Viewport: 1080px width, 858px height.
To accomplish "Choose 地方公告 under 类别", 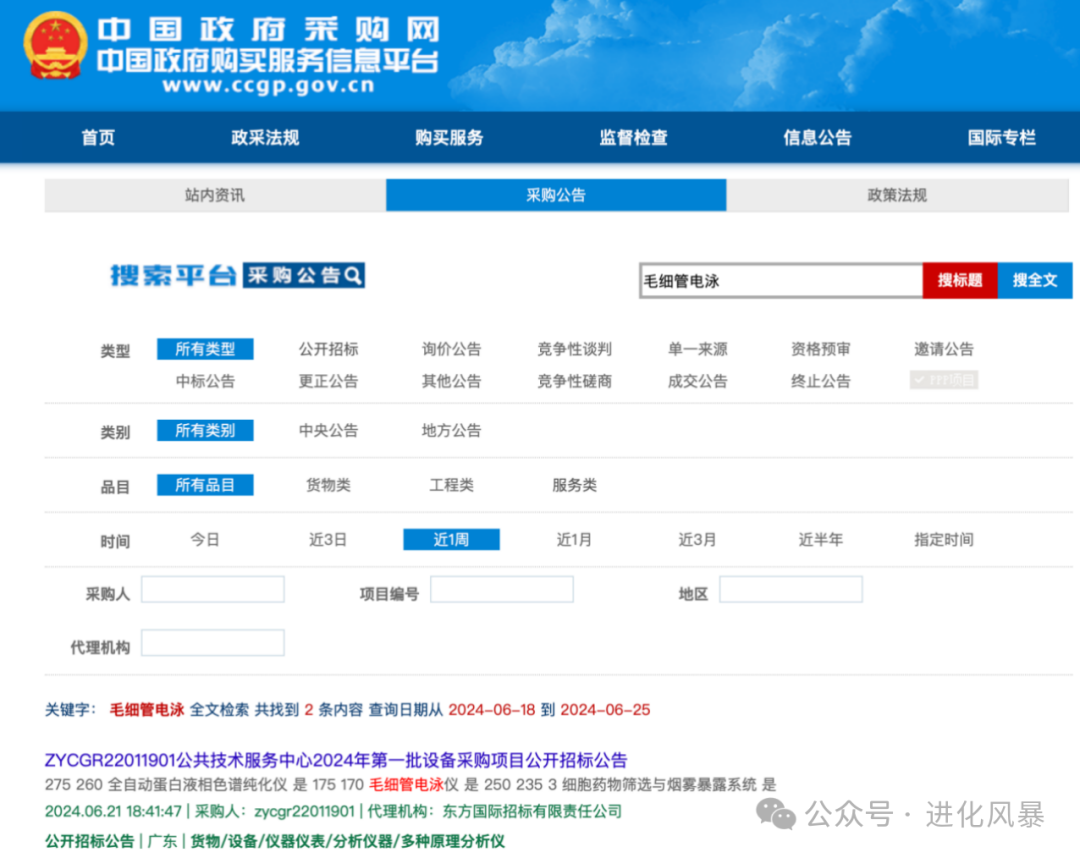I will [450, 431].
